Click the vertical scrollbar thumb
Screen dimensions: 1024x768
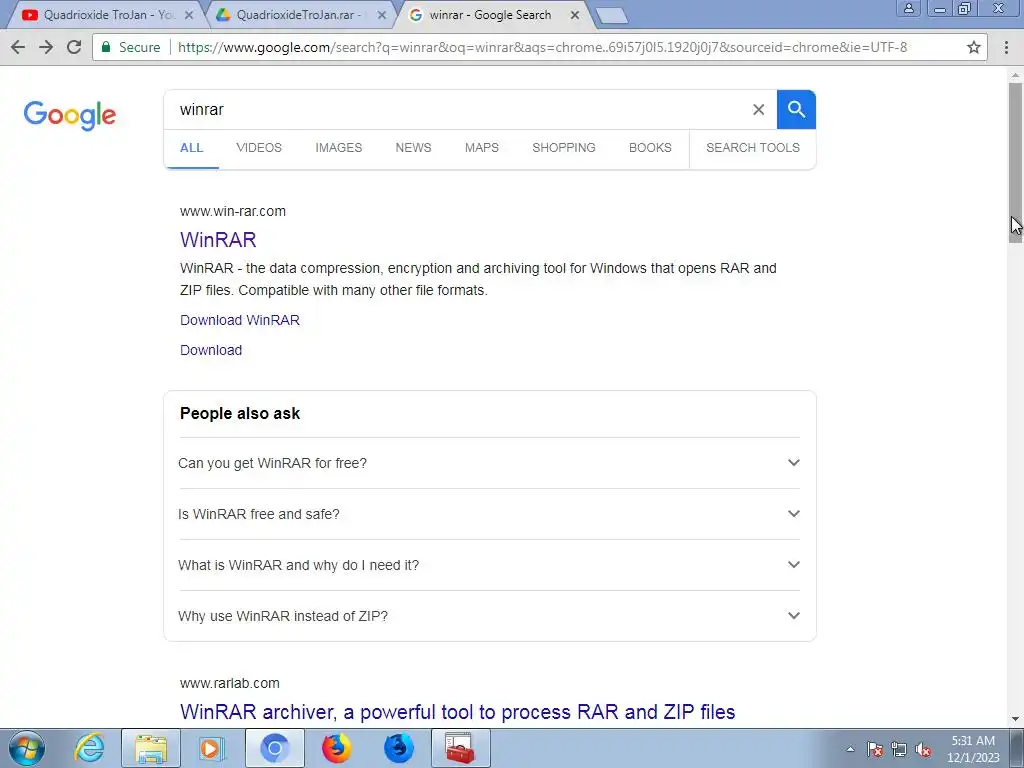1016,163
